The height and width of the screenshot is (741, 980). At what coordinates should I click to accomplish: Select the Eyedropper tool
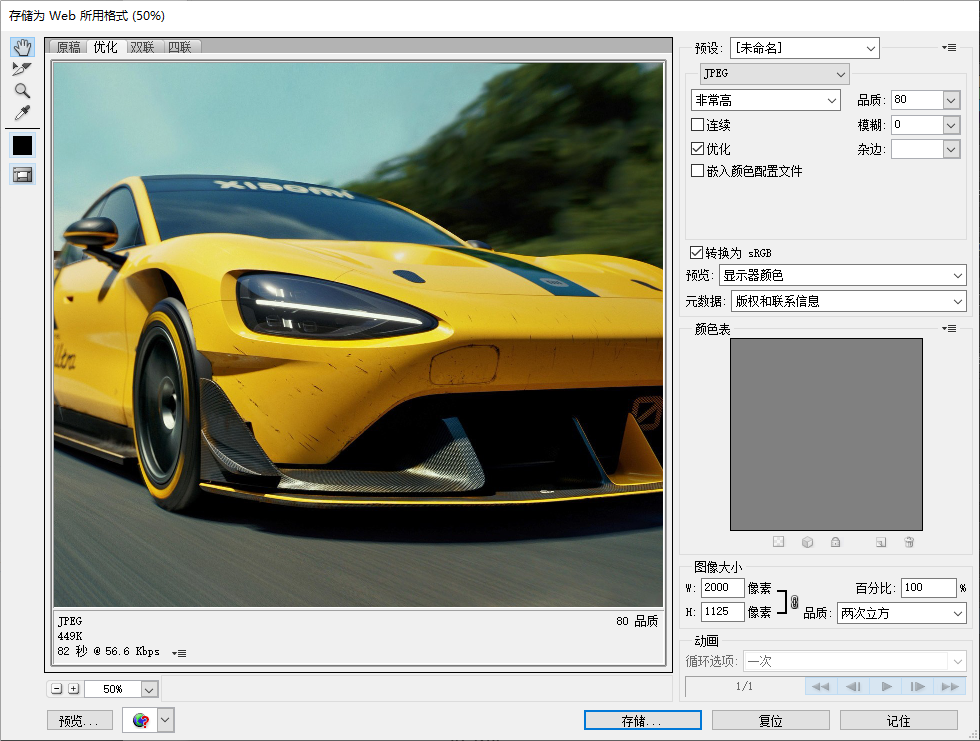coord(22,113)
